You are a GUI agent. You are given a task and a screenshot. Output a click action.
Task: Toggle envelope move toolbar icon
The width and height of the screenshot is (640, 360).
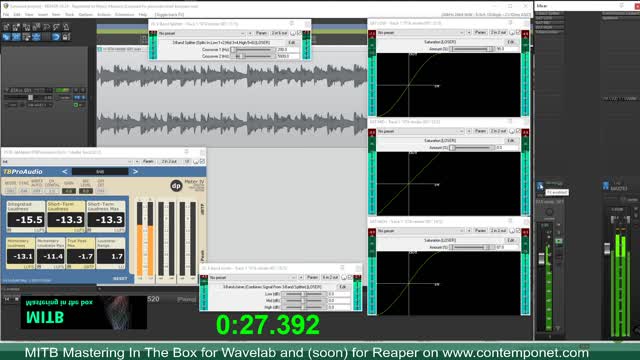click(36, 37)
